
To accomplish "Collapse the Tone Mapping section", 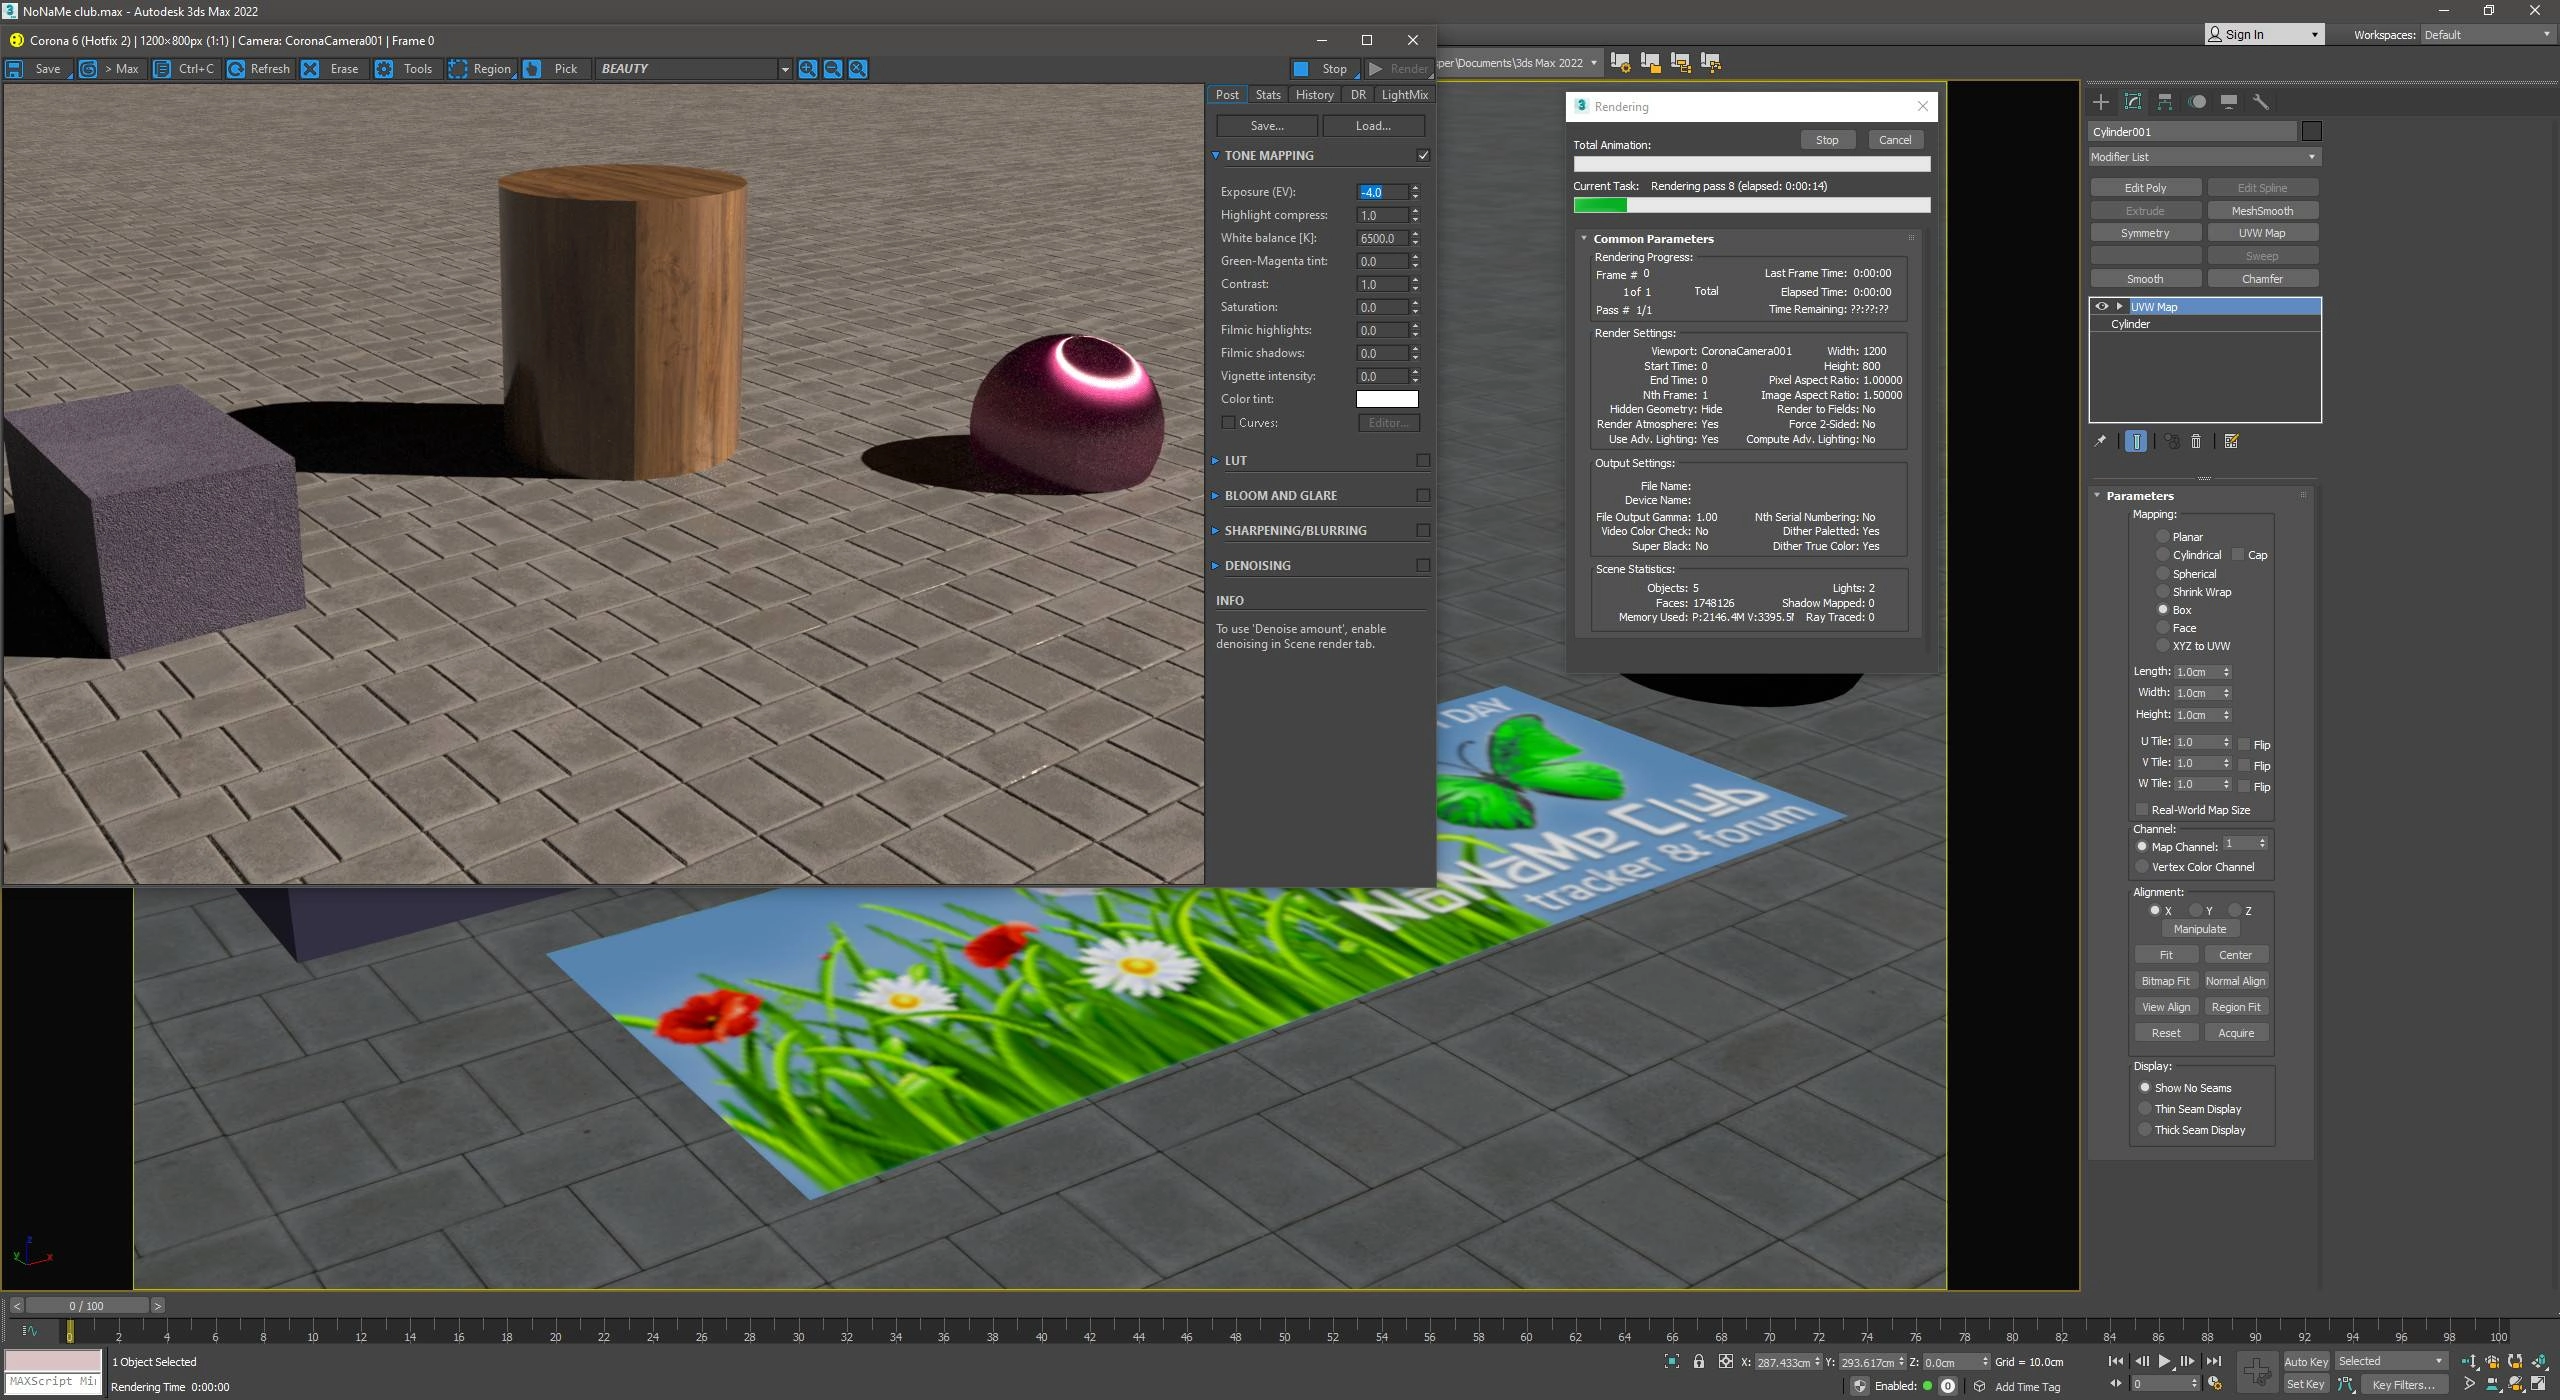I will click(x=1215, y=155).
